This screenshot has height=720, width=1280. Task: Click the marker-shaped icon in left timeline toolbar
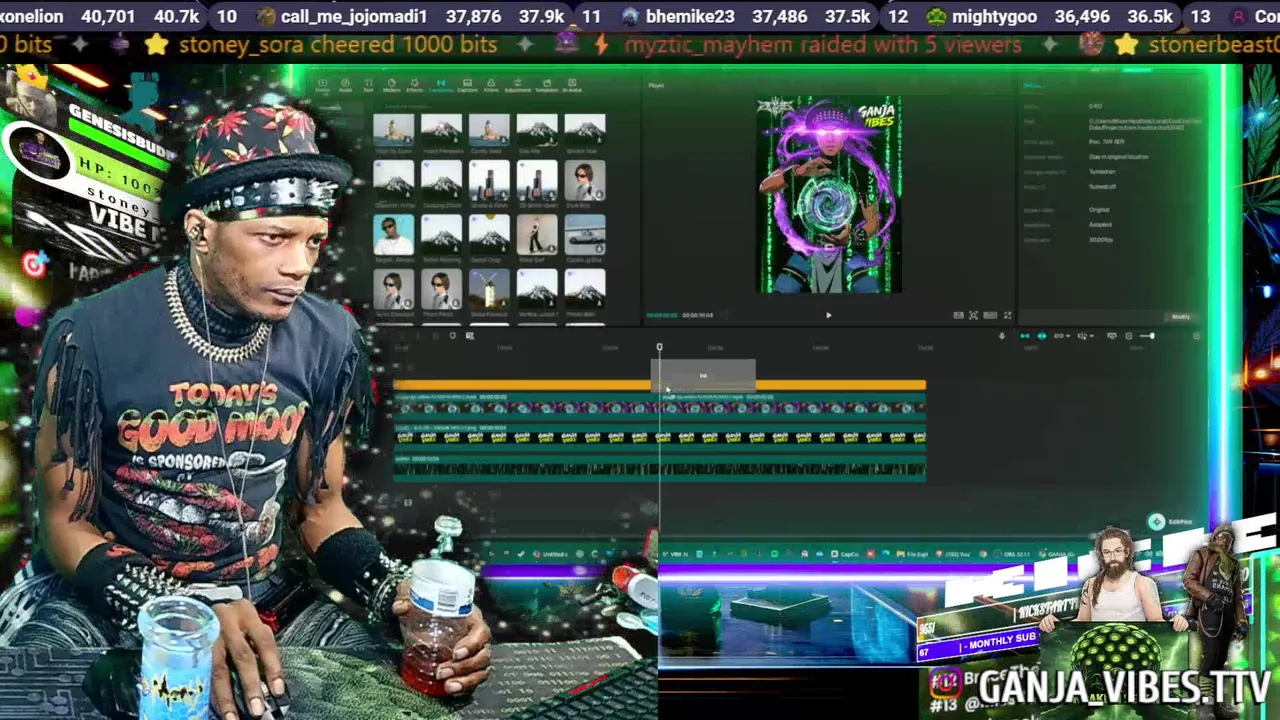[x=452, y=335]
